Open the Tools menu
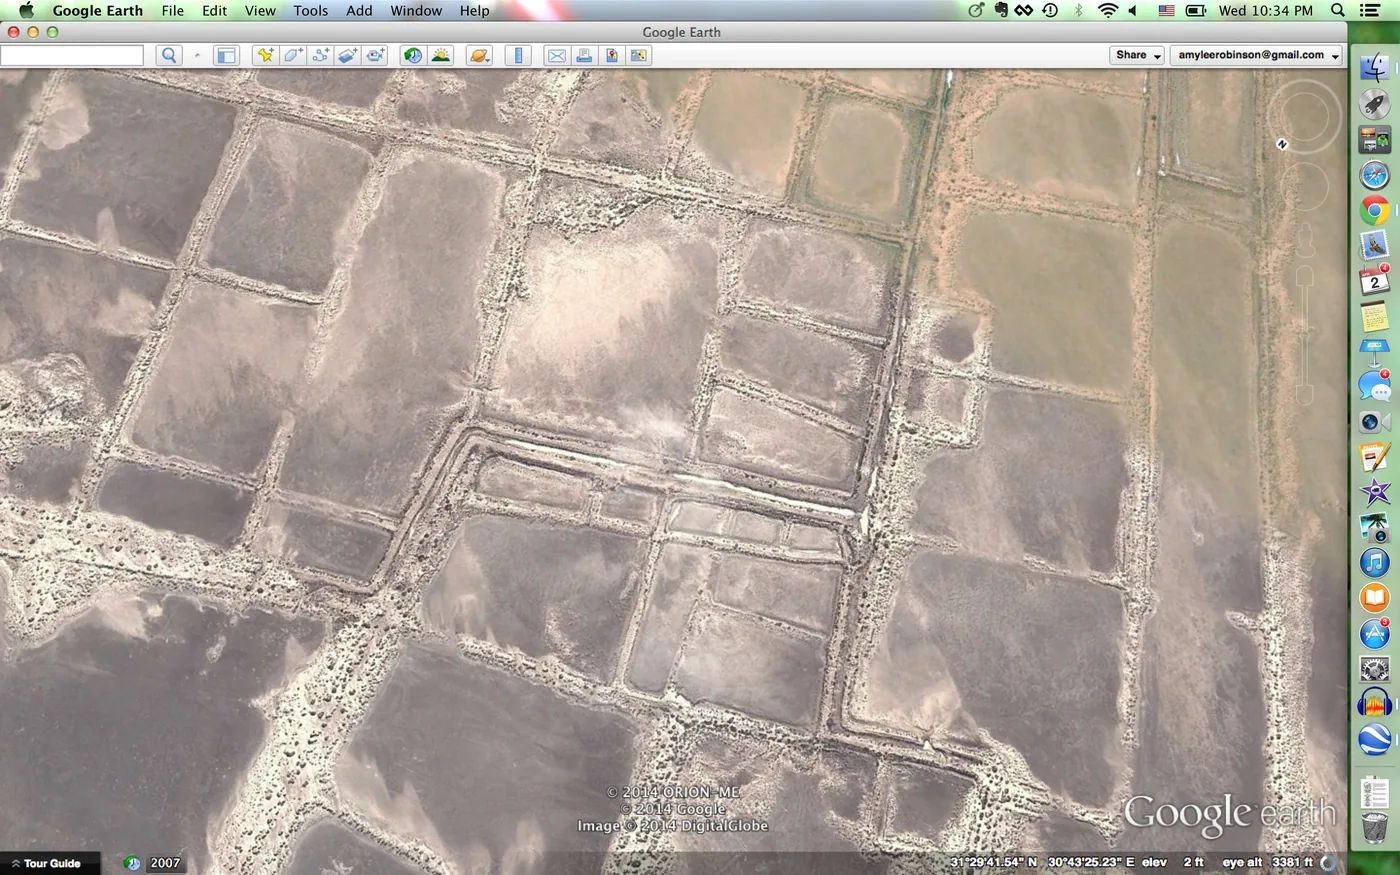1400x875 pixels. coord(311,11)
